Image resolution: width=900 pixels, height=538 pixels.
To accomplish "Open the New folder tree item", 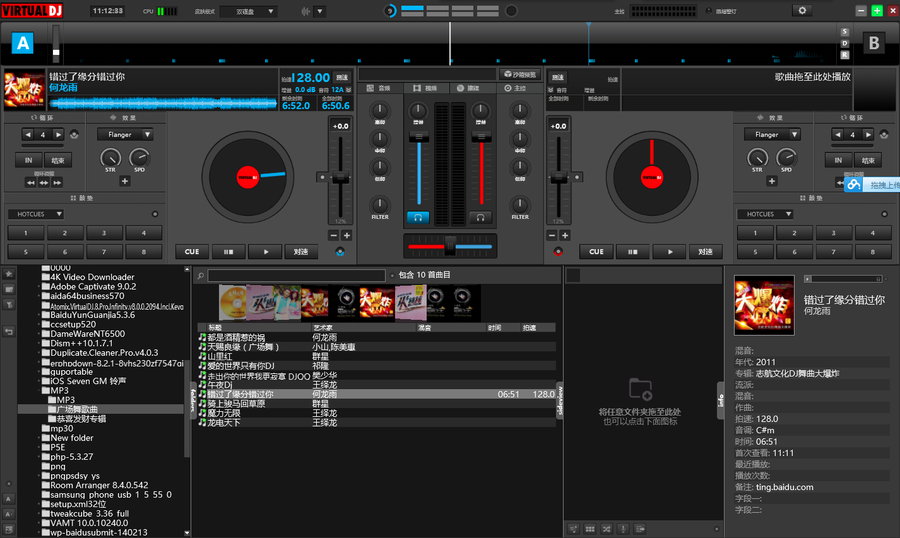I will [68, 438].
